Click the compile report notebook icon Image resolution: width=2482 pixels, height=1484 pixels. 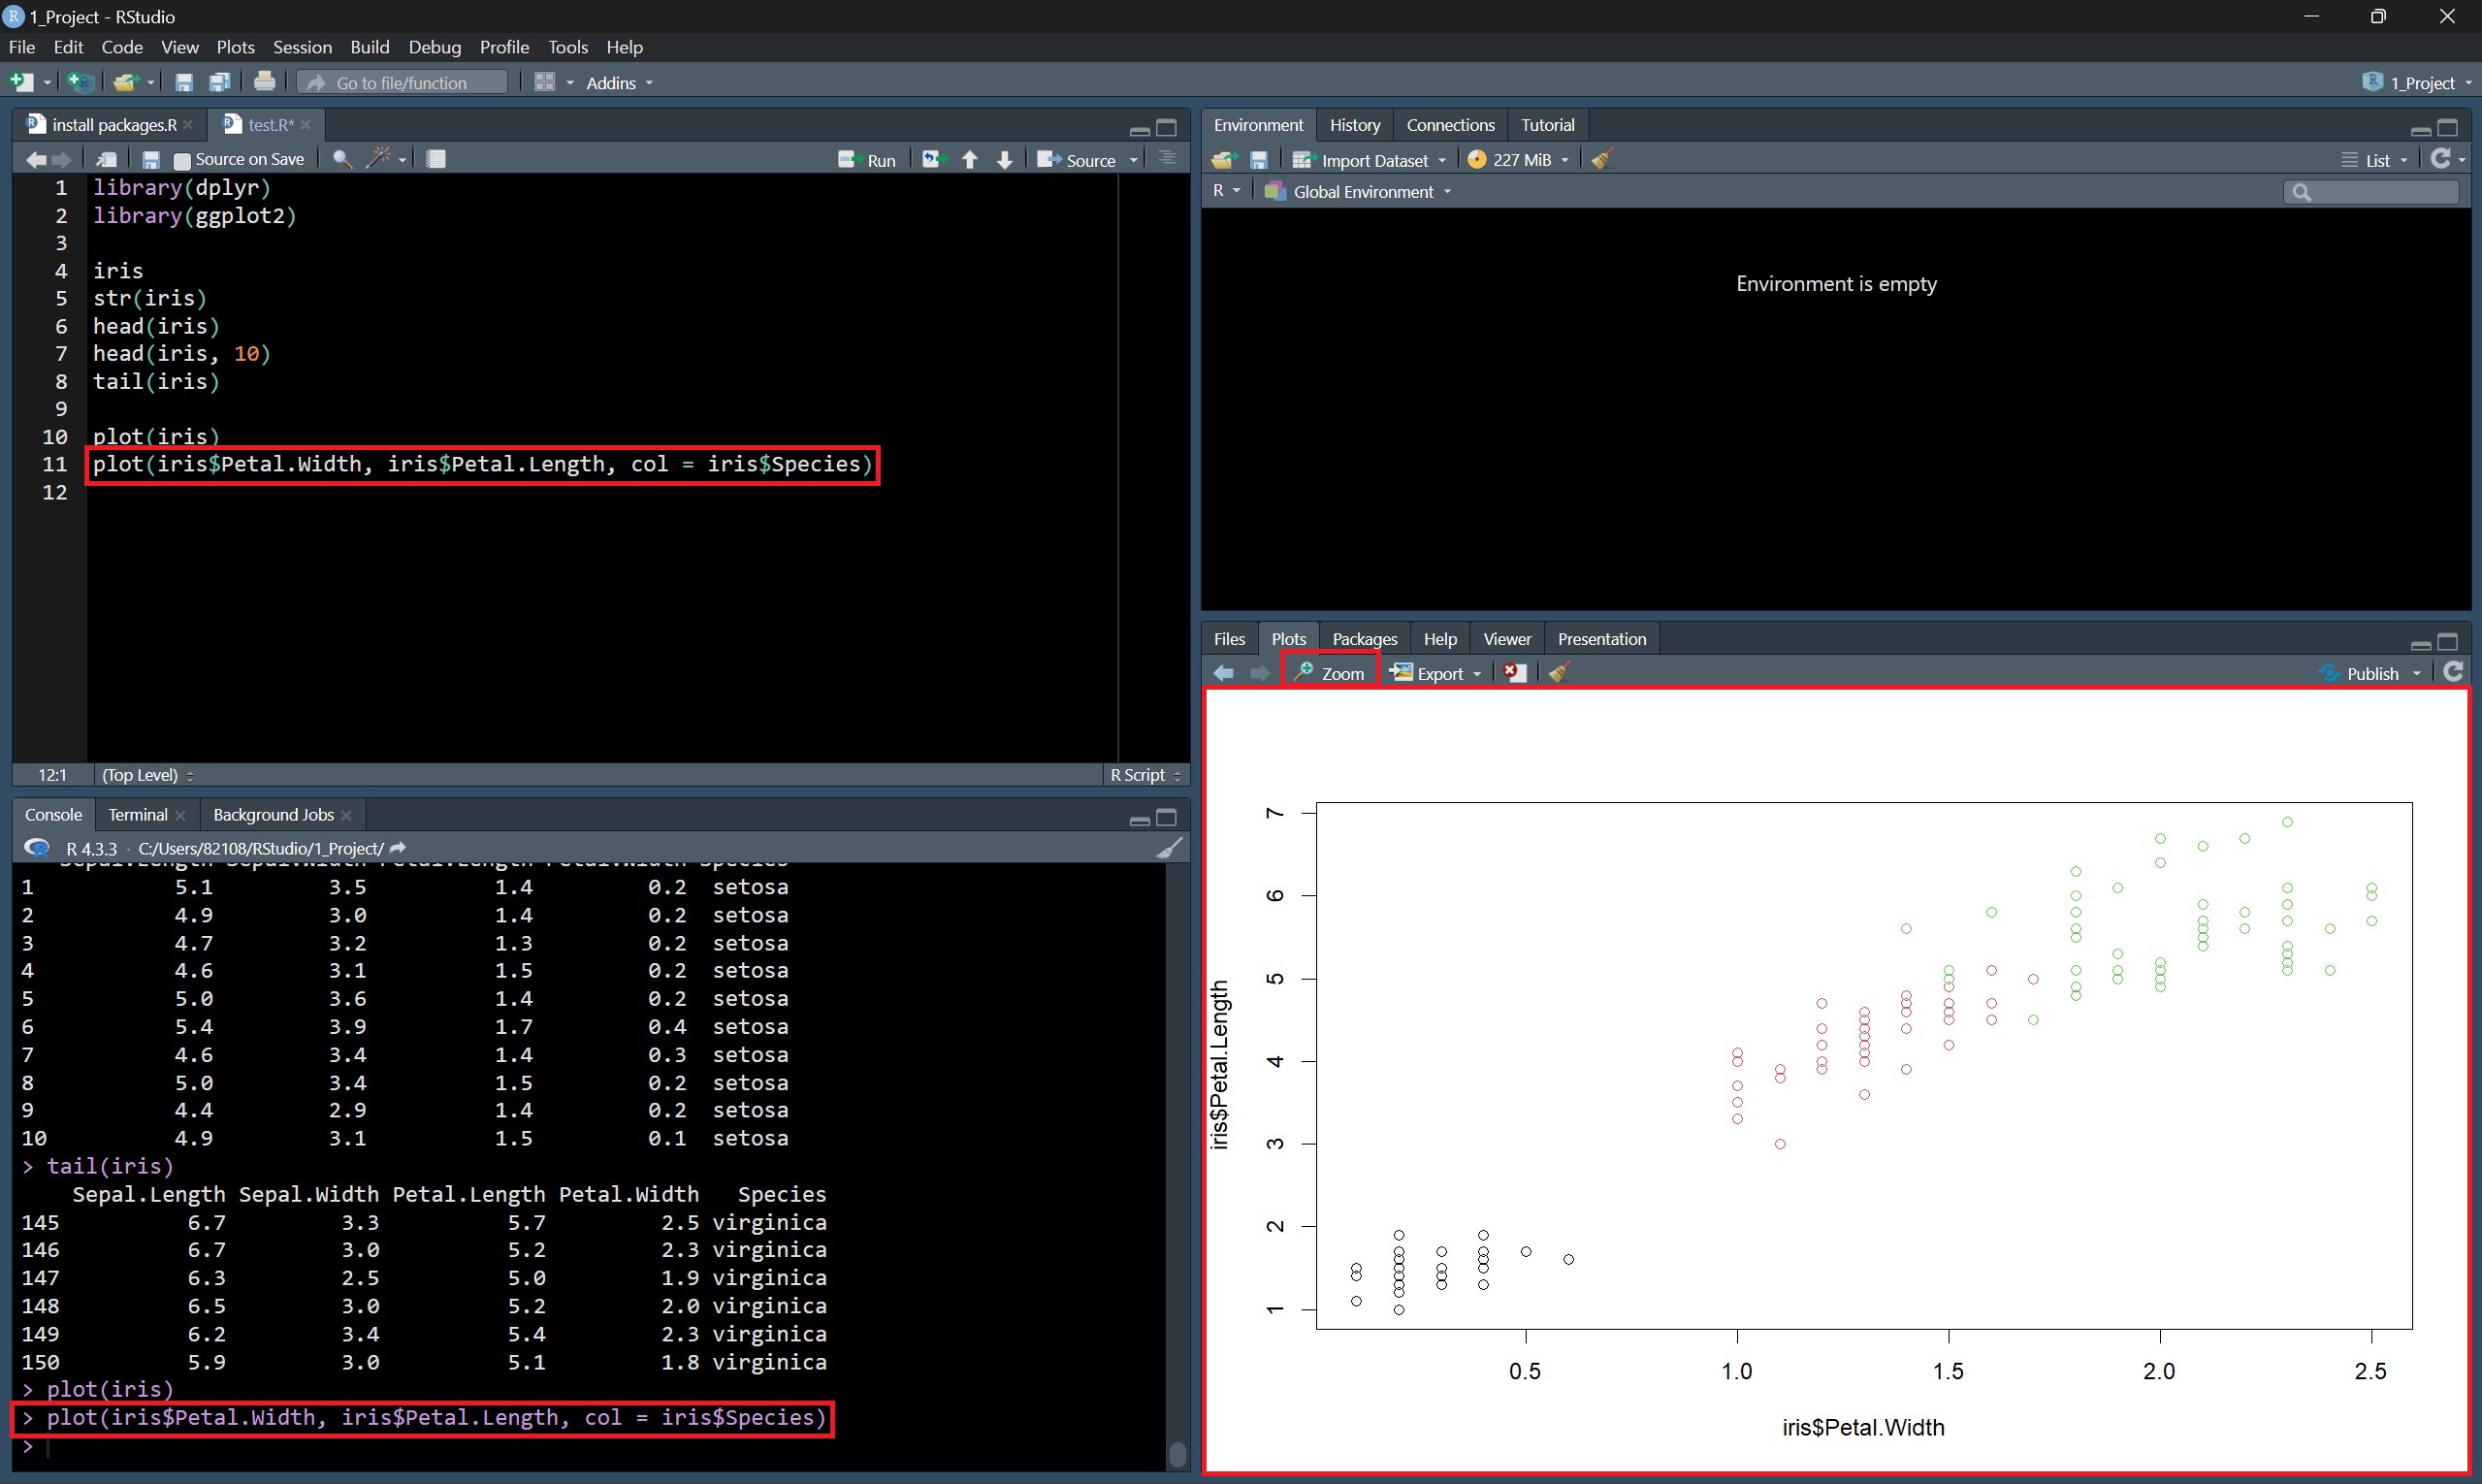(x=436, y=159)
